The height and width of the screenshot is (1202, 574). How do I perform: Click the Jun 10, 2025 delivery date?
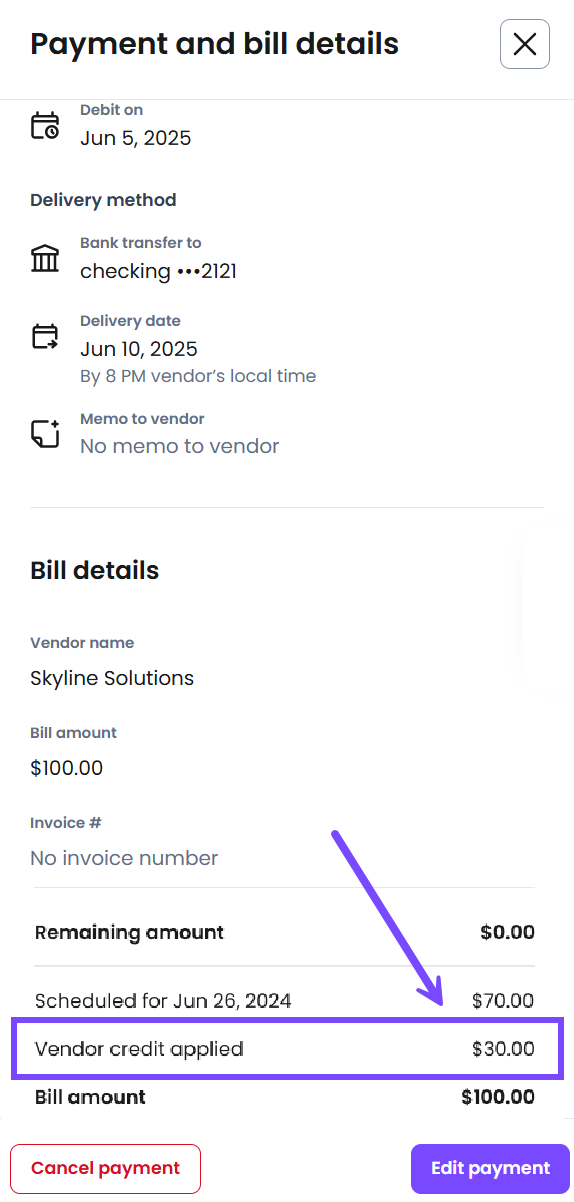(139, 349)
